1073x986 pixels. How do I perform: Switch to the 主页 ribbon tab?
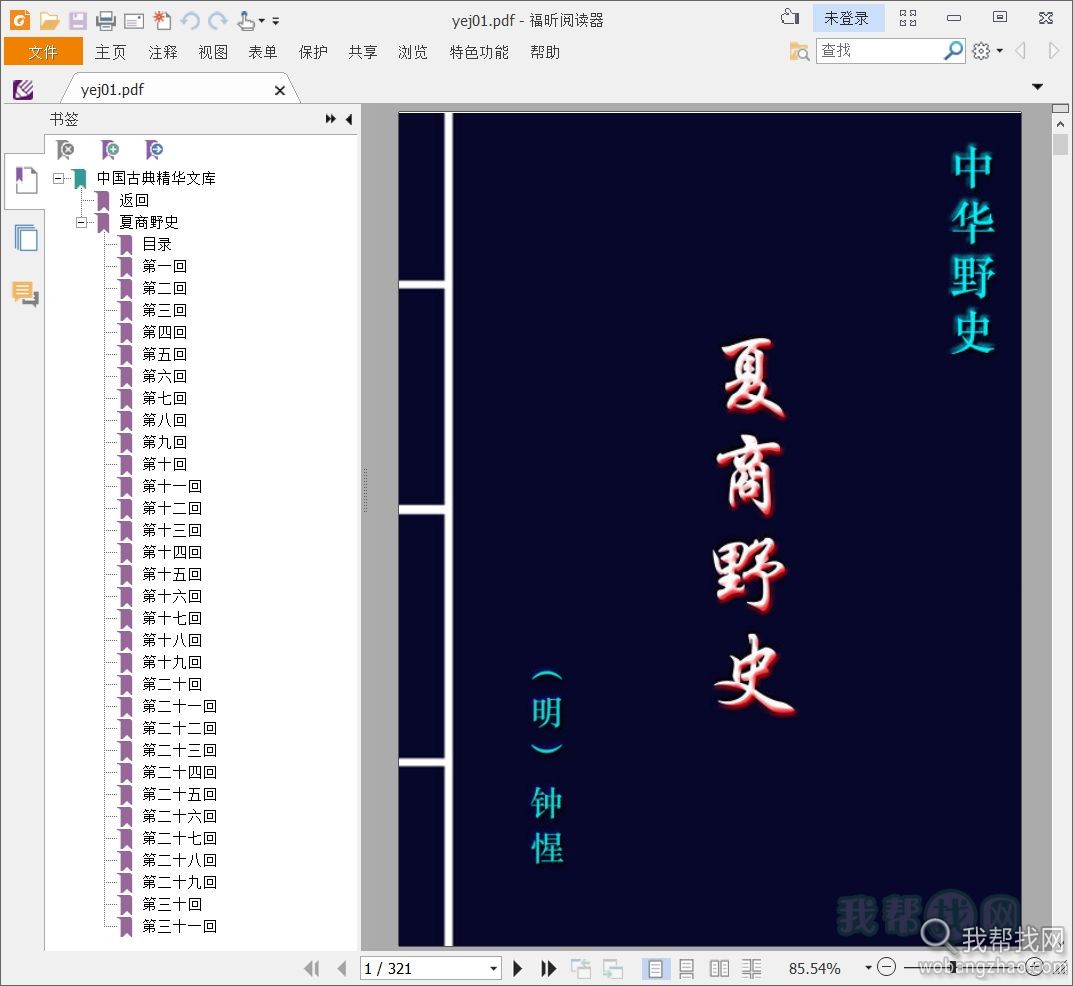110,52
